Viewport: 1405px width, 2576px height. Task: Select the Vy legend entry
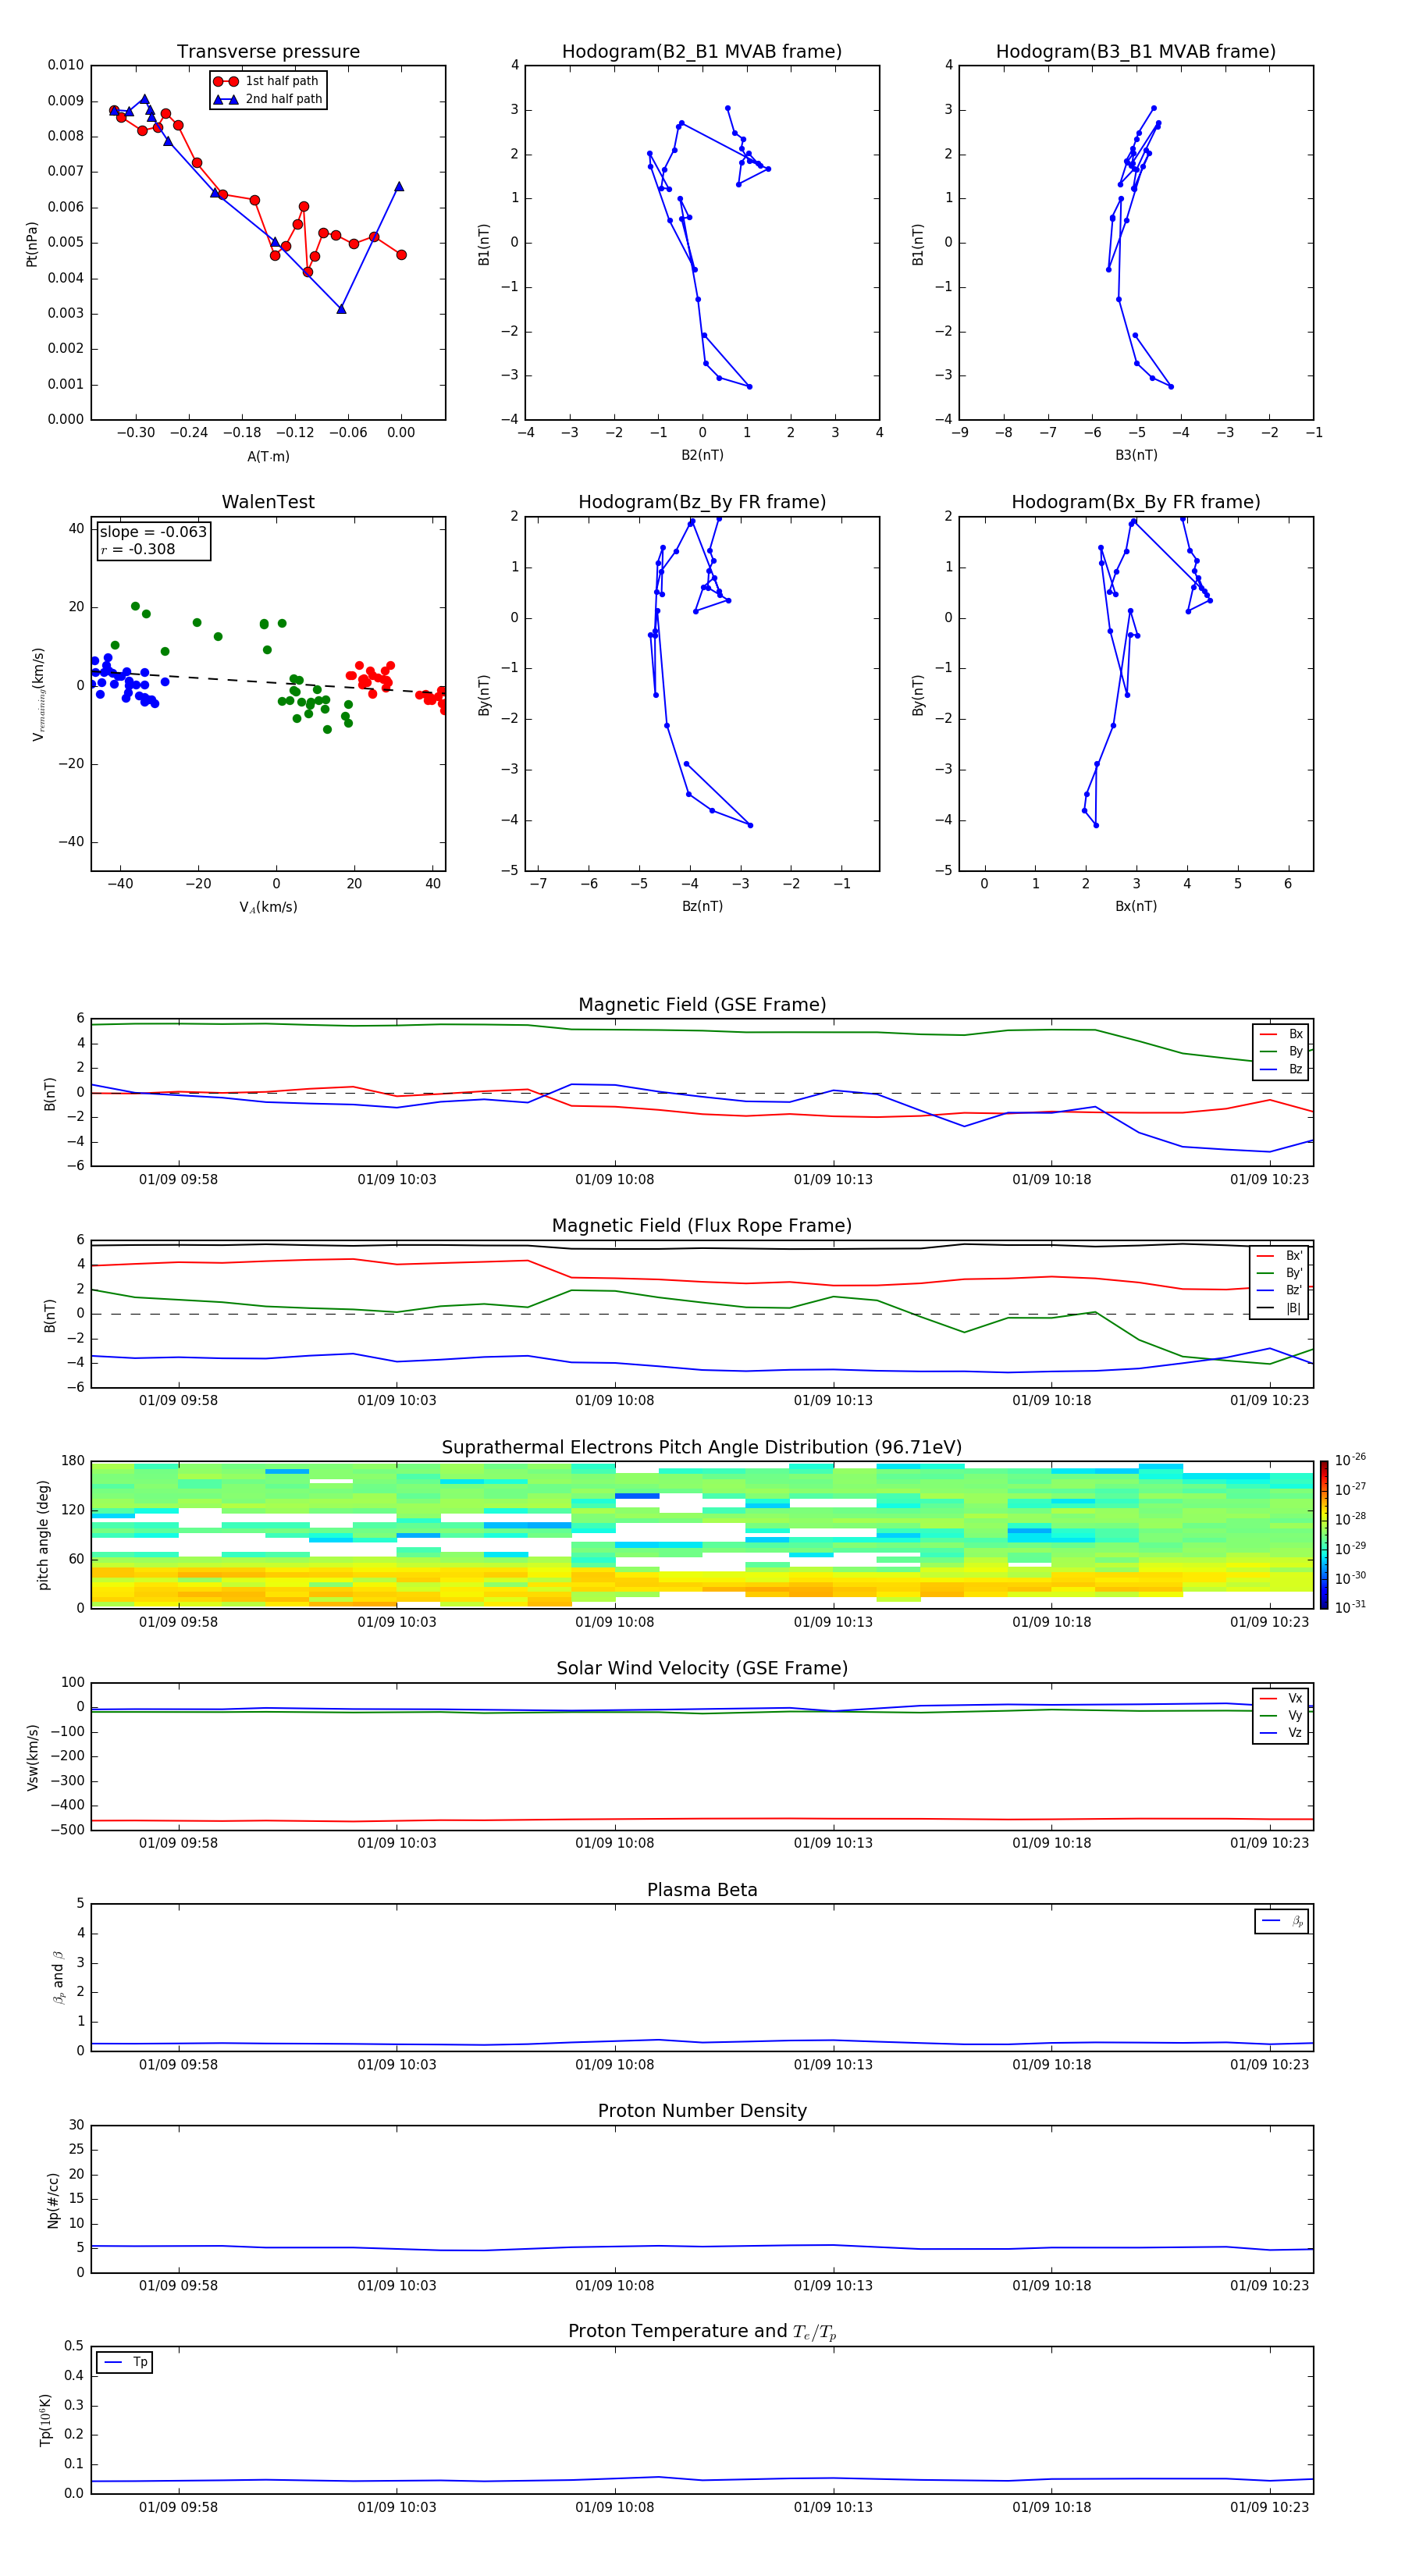pos(1281,1715)
